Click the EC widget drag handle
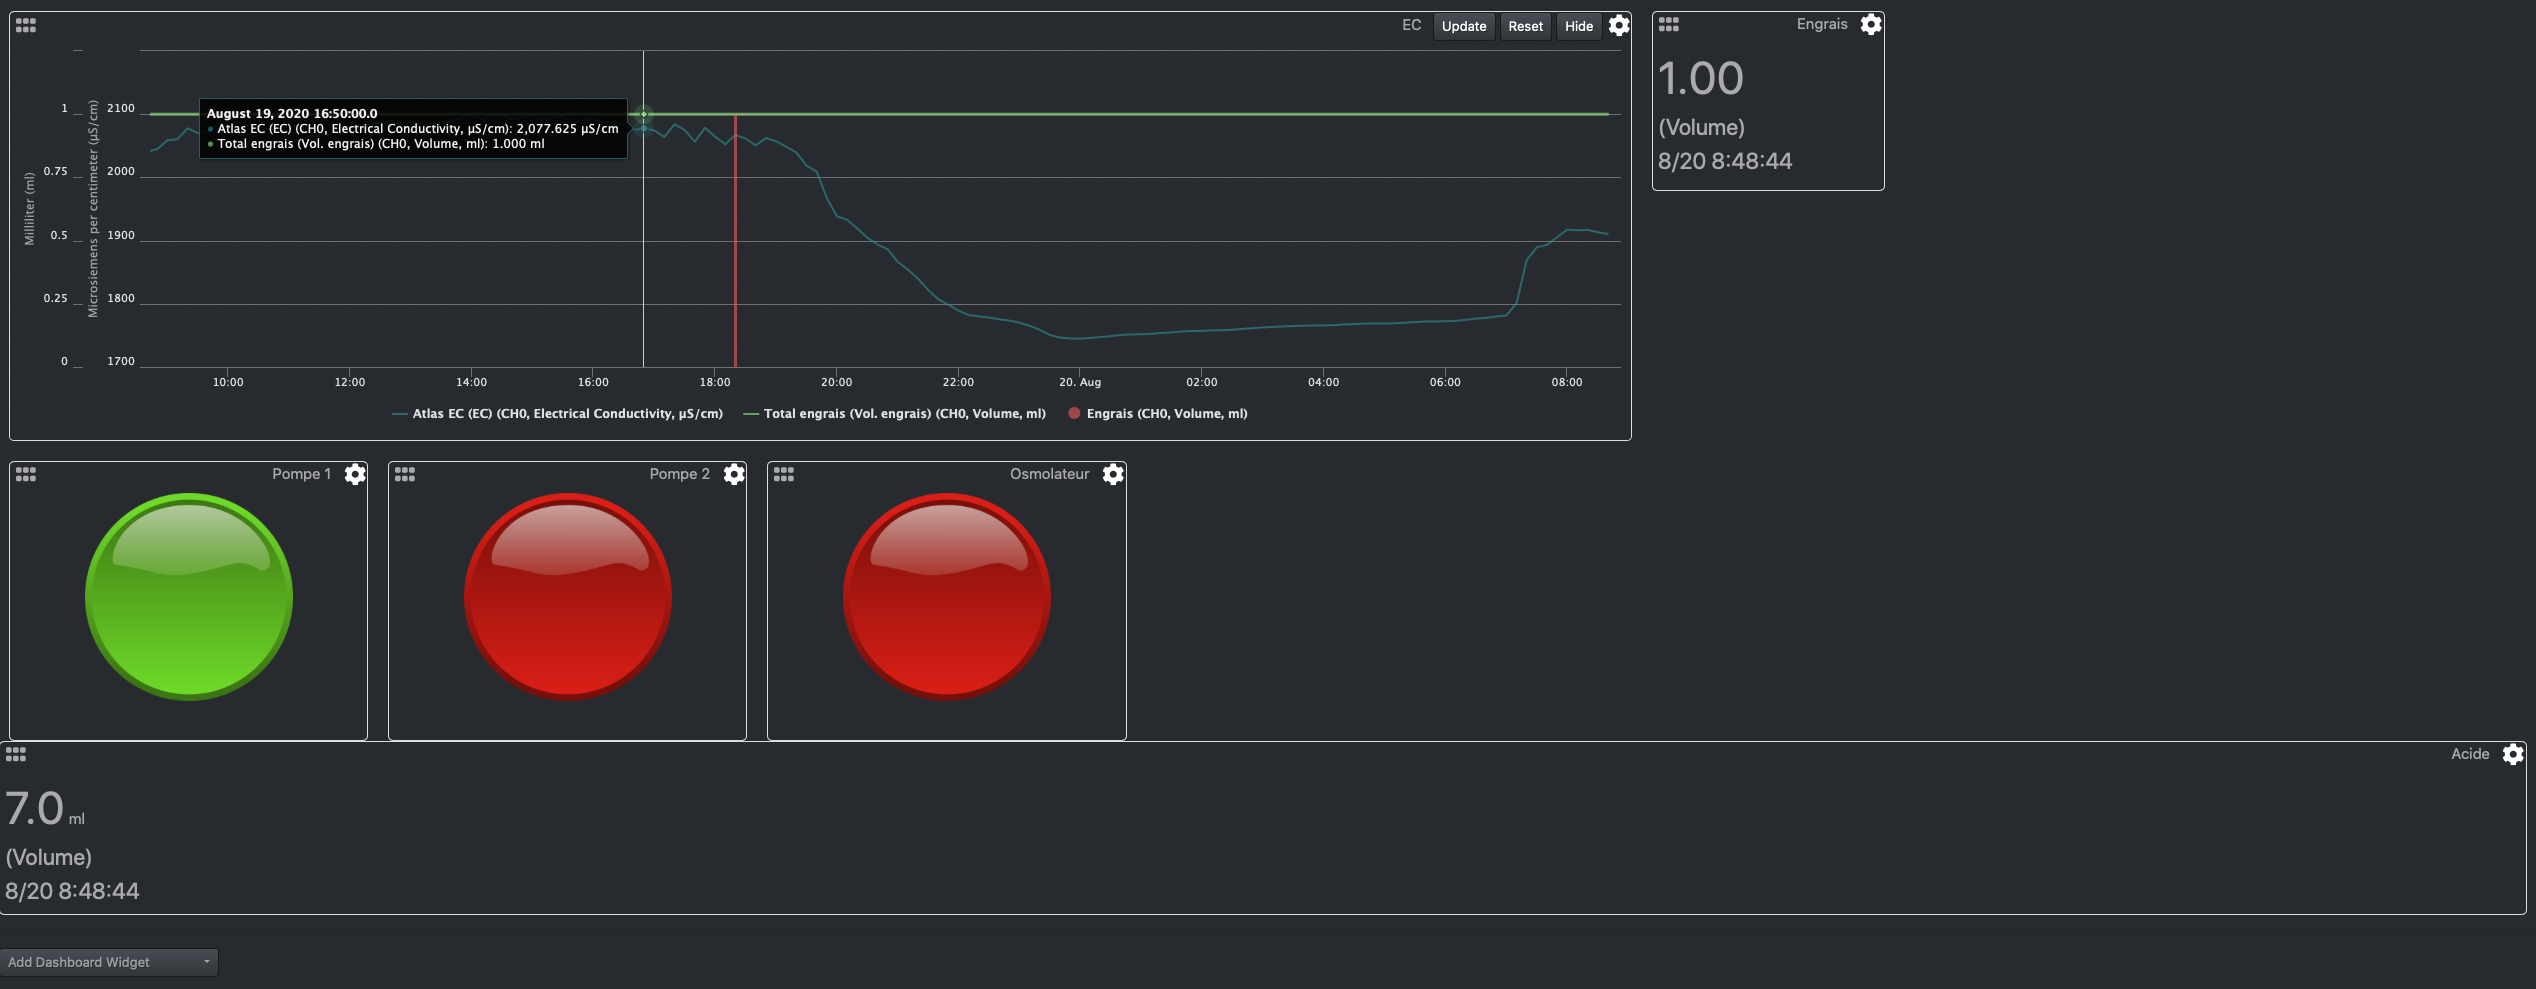This screenshot has height=989, width=2536. (26, 25)
